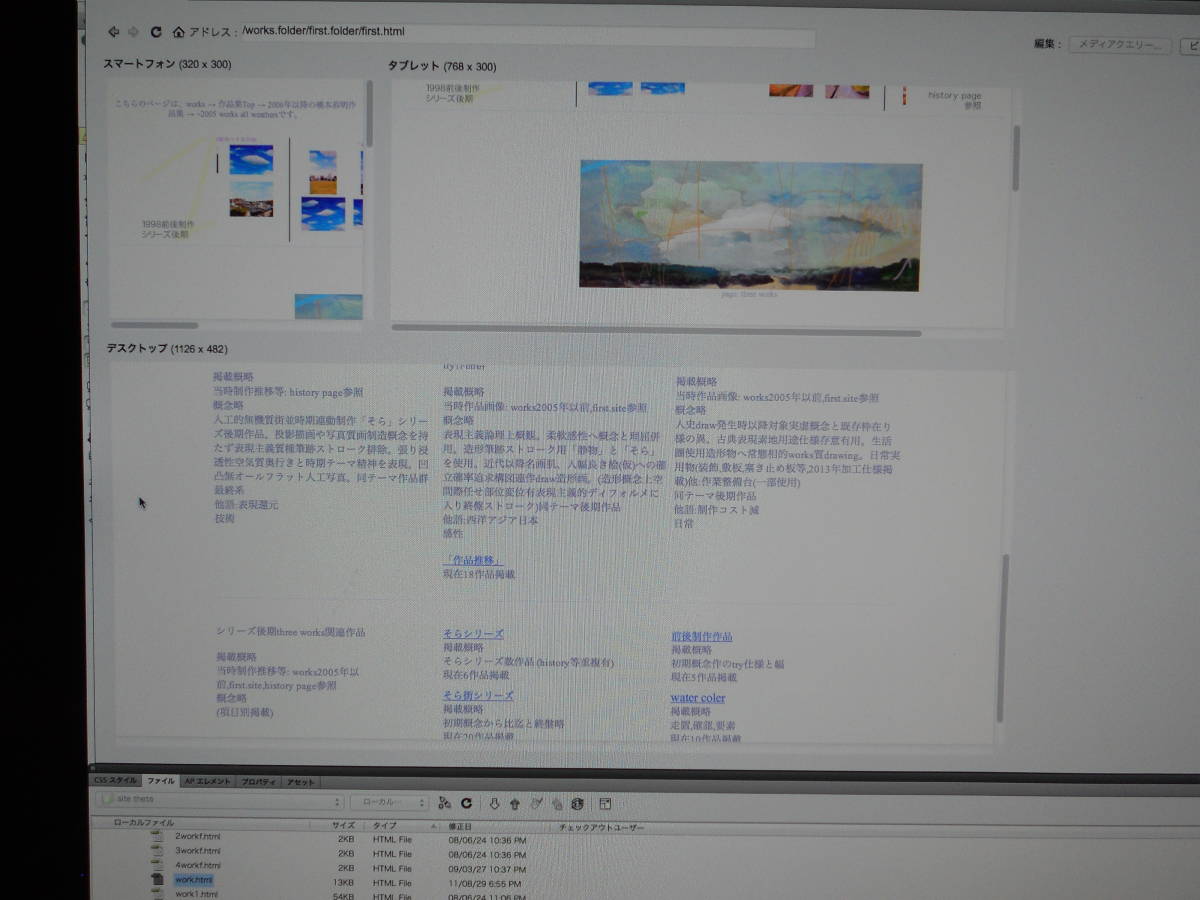Go forward with the right arrow icon
The height and width of the screenshot is (900, 1200).
point(133,32)
